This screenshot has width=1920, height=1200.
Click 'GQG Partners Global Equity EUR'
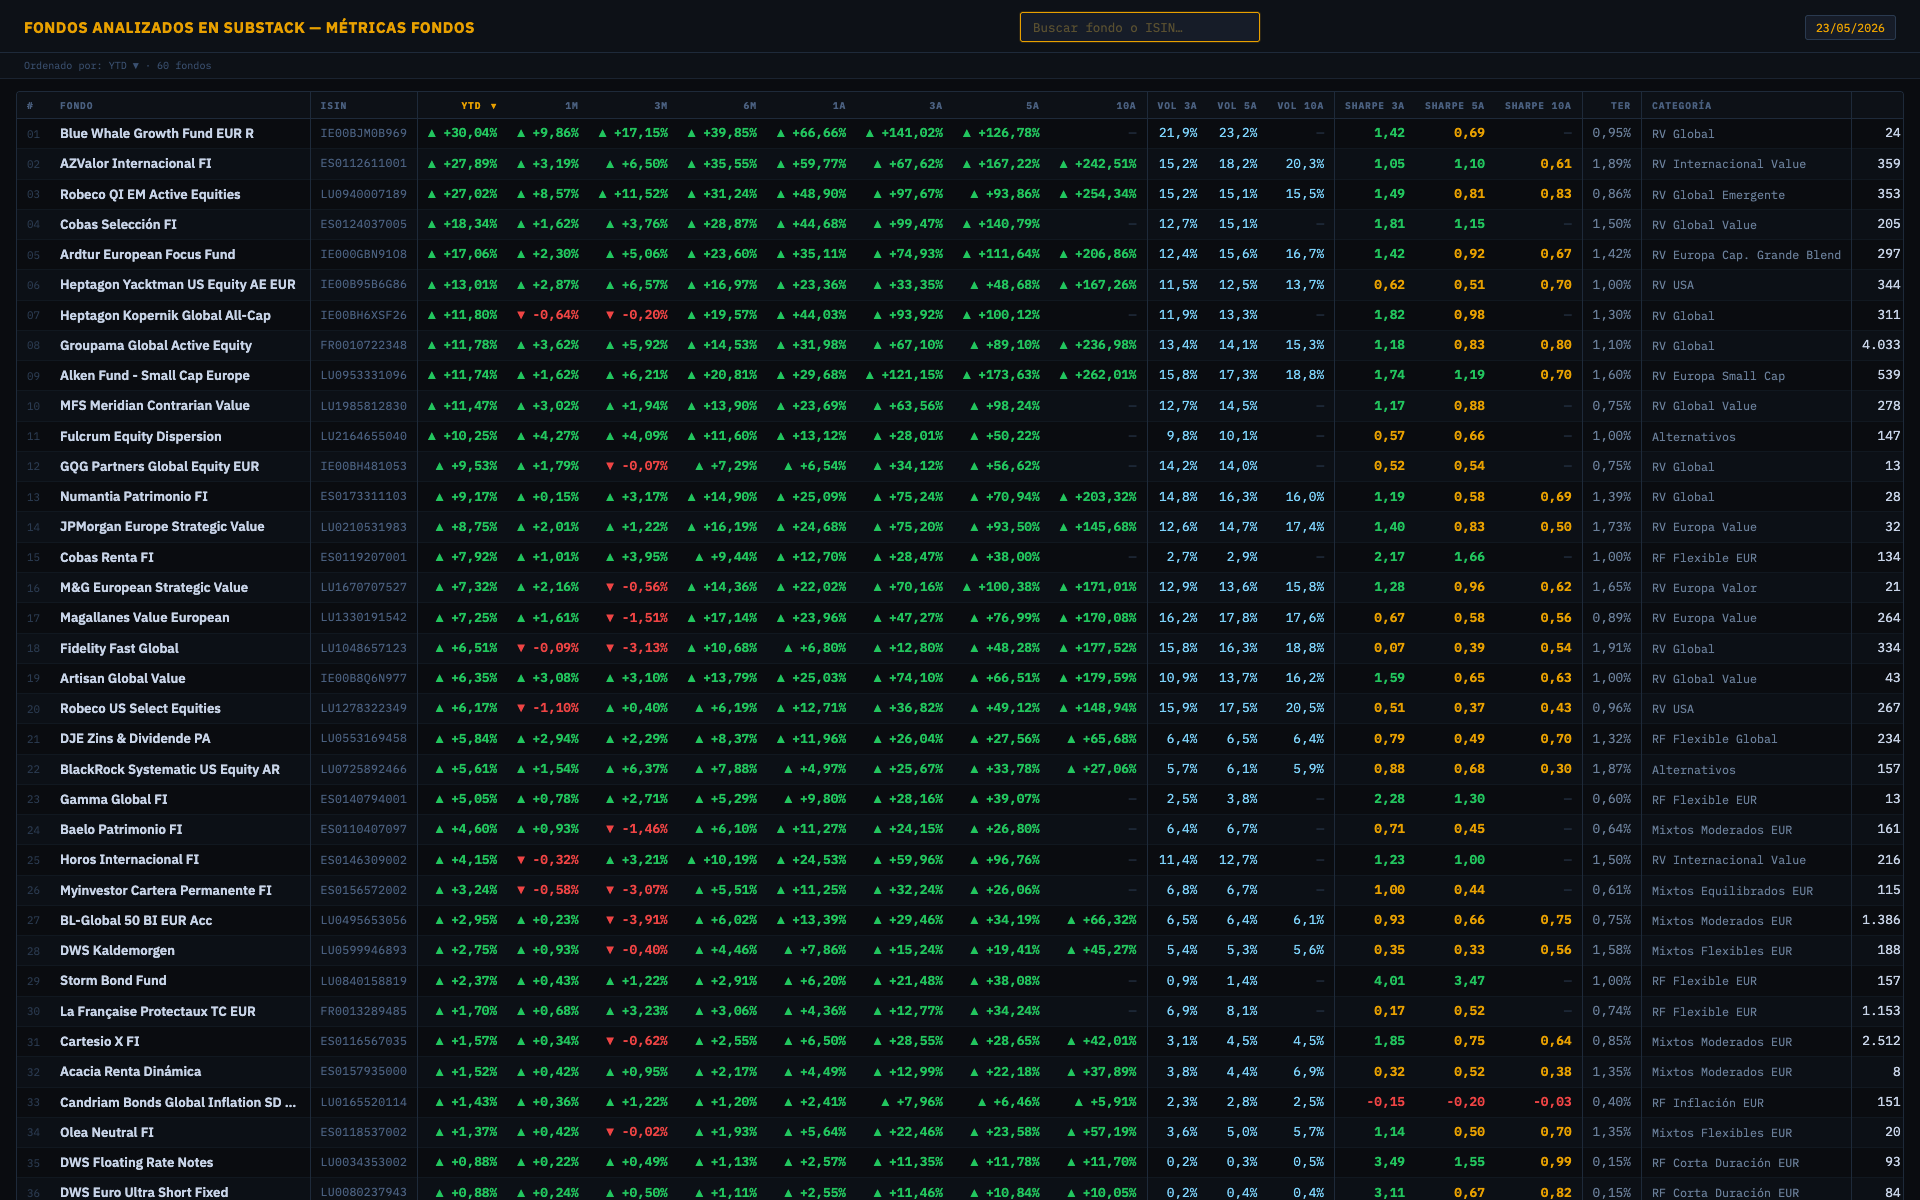click(x=159, y=466)
